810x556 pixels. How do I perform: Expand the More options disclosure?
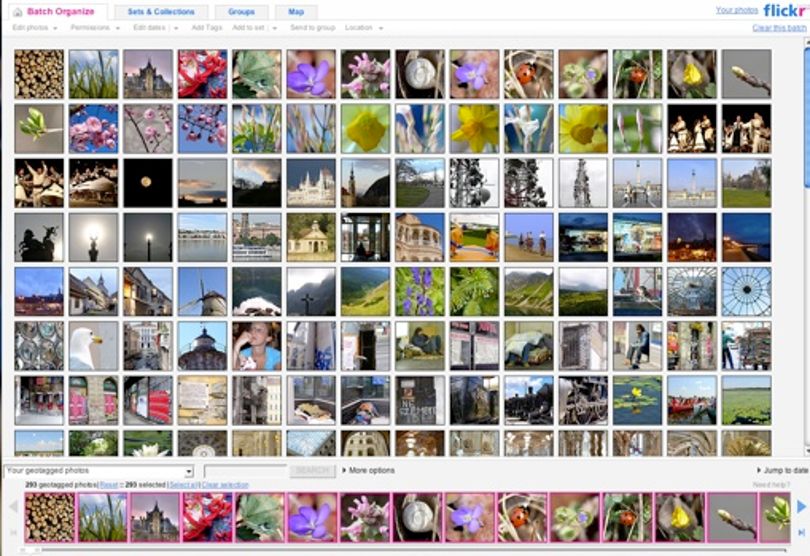368,471
